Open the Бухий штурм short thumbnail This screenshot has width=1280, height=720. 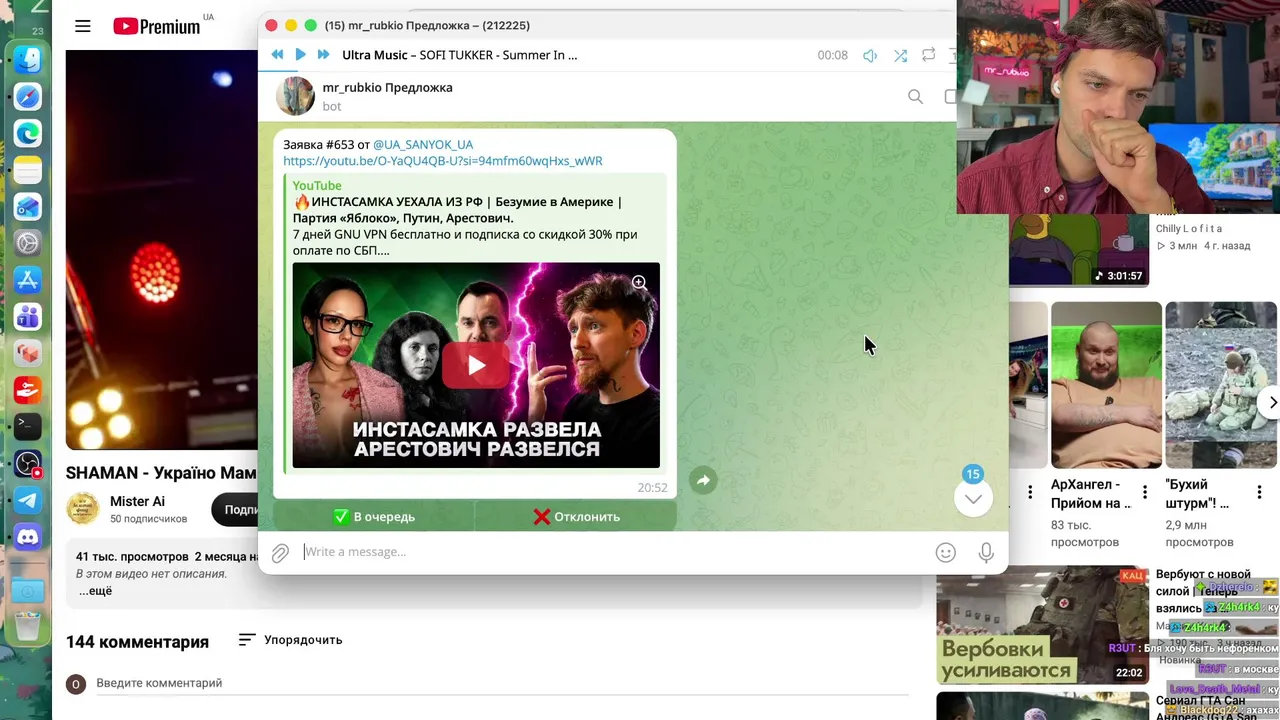click(1221, 385)
